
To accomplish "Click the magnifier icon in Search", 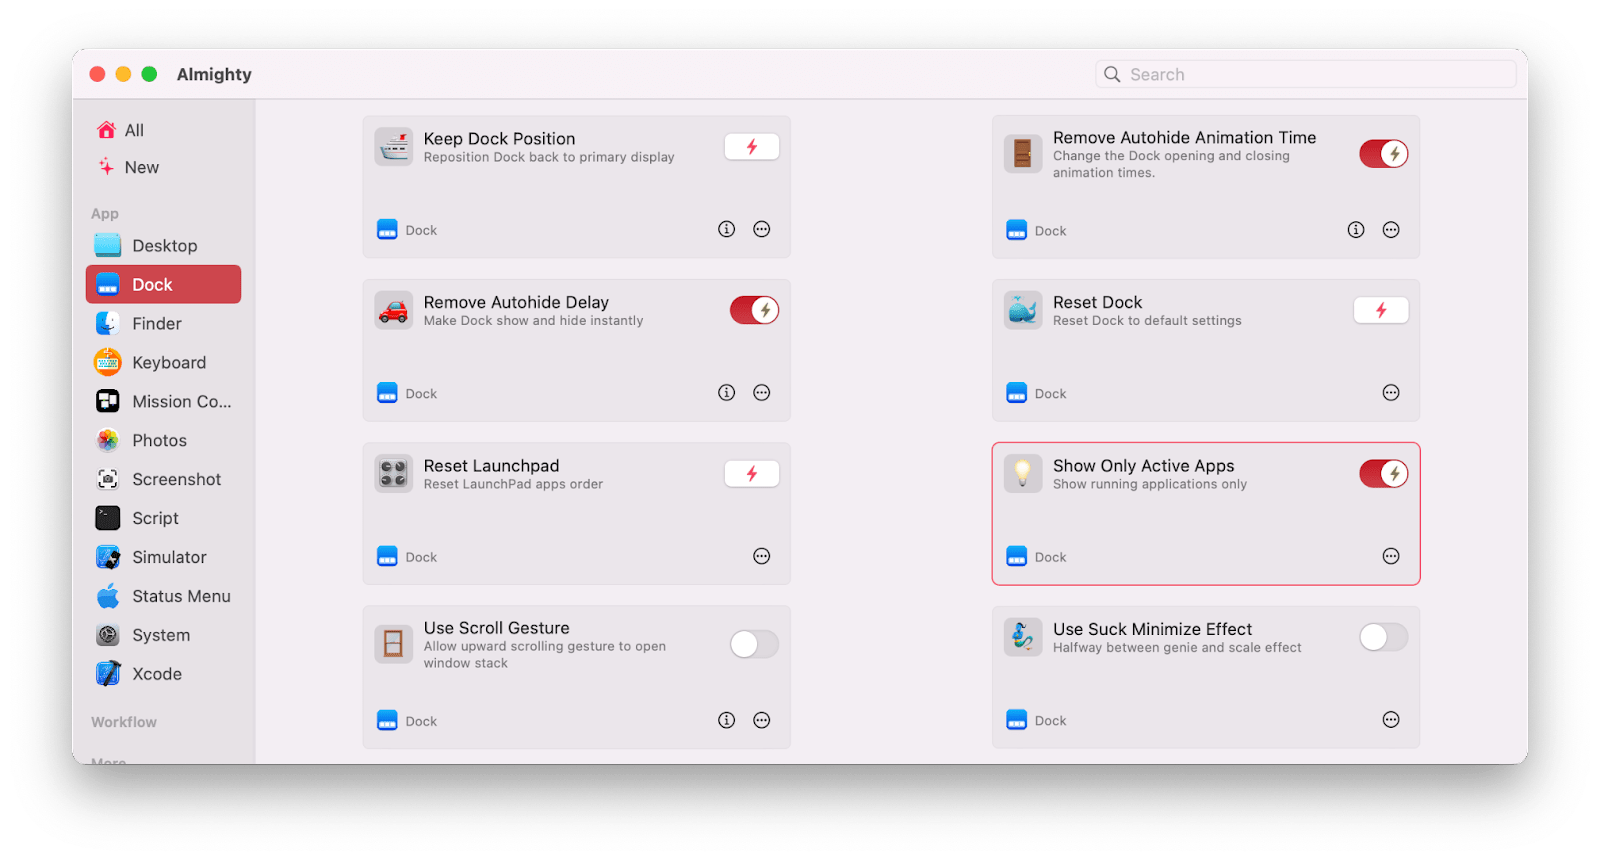I will (x=1112, y=74).
